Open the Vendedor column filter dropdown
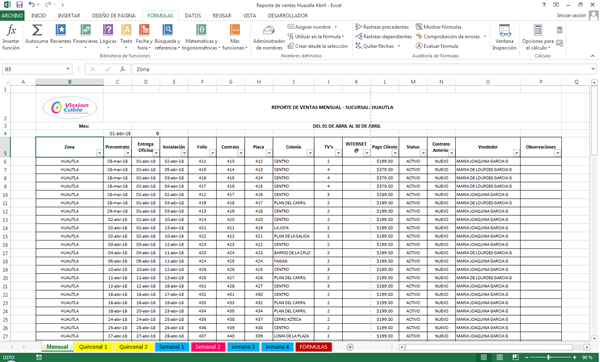The width and height of the screenshot is (600, 362). (517, 153)
